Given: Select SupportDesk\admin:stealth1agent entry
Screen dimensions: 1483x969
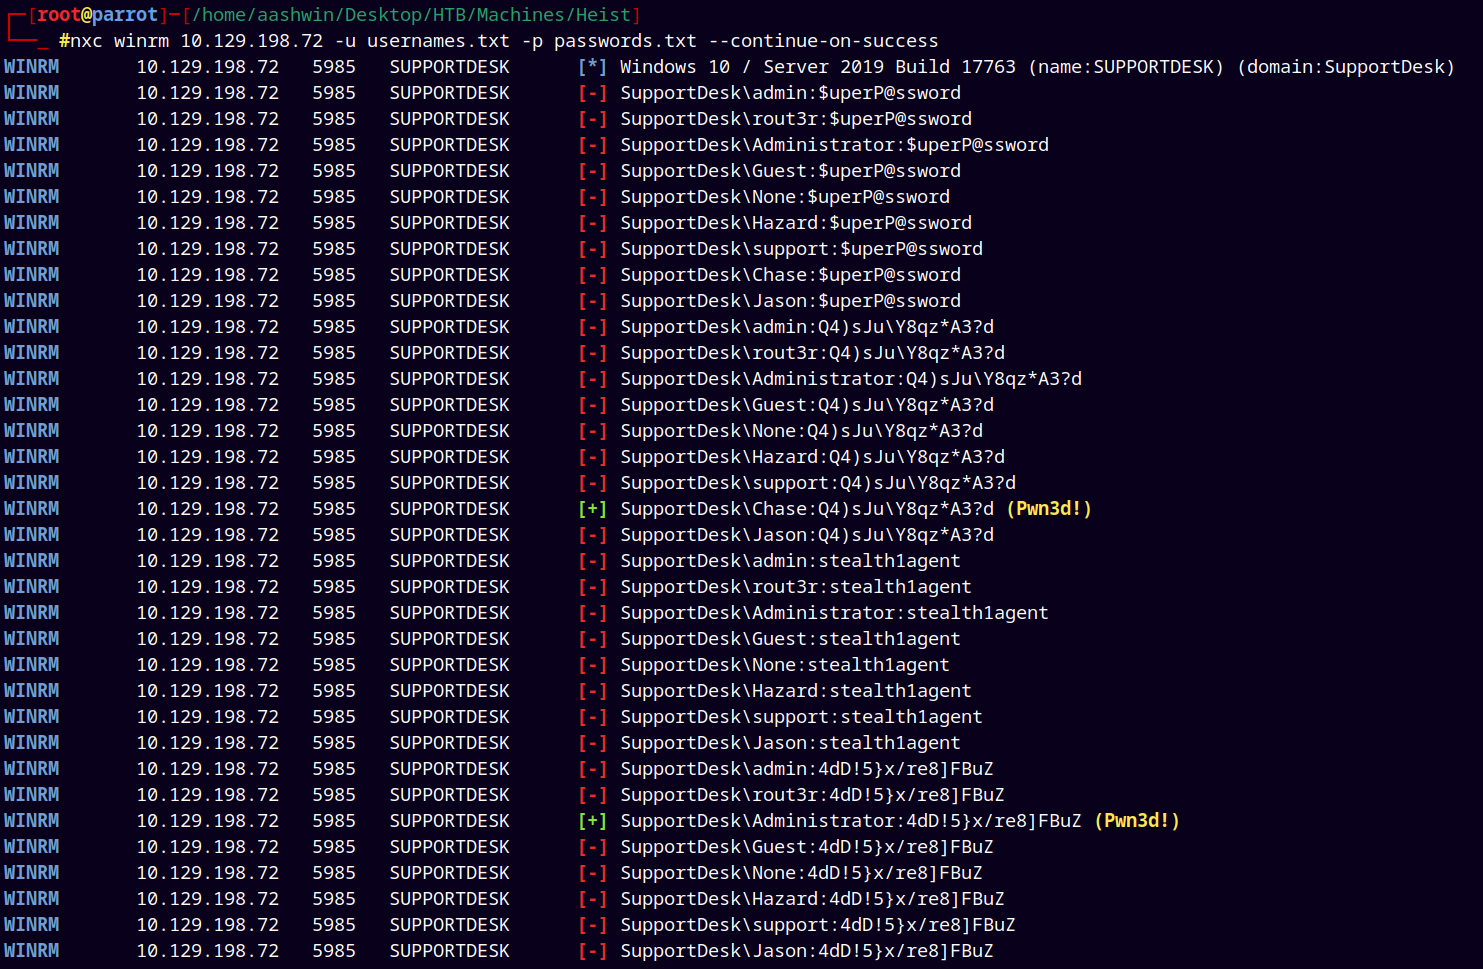Looking at the screenshot, I should click(x=790, y=561).
